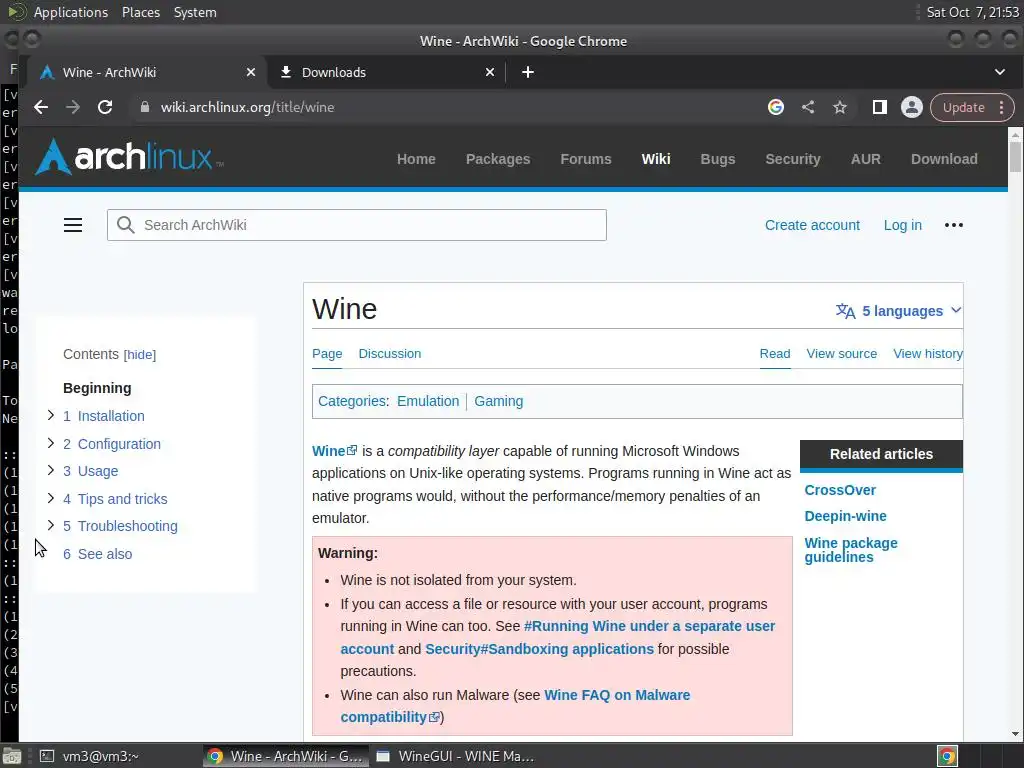Viewport: 1024px width, 768px height.
Task: Open Forums in Arch navigation
Action: [586, 159]
